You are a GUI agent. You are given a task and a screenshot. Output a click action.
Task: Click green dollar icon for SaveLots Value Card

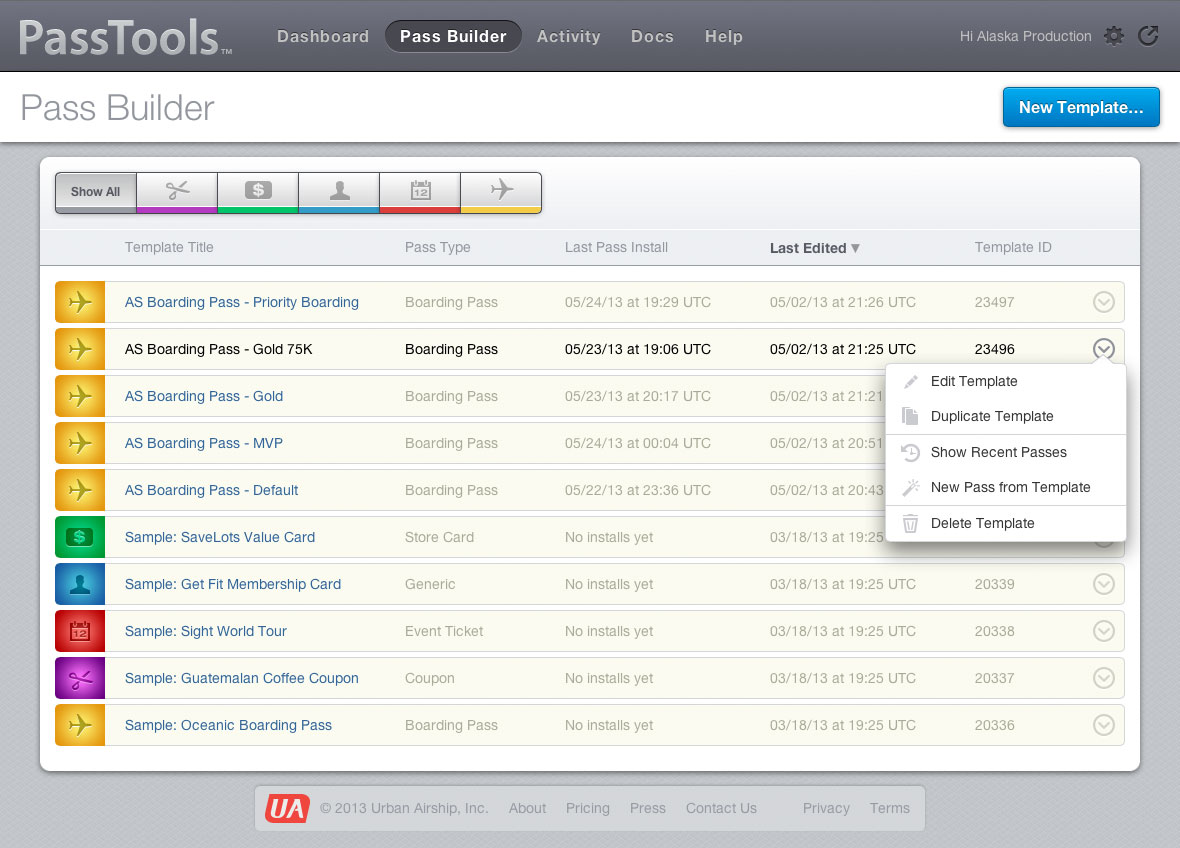[x=80, y=537]
